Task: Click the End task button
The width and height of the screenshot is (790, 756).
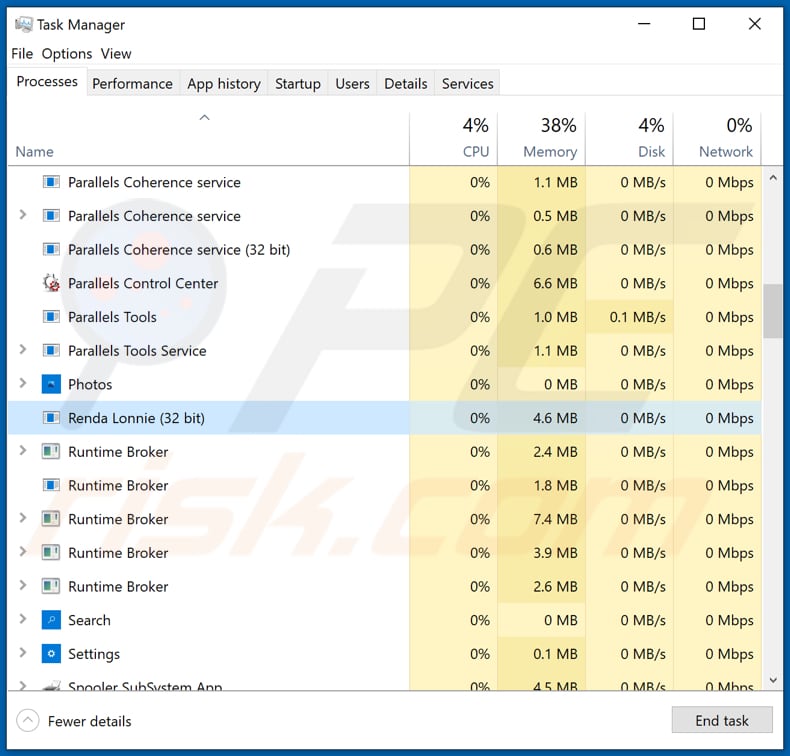Action: [721, 721]
